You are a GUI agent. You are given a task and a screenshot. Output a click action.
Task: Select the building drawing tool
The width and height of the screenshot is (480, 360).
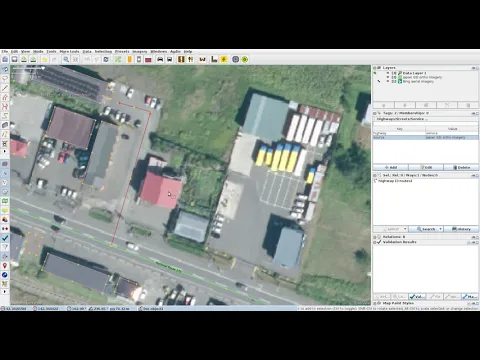[x=5, y=125]
